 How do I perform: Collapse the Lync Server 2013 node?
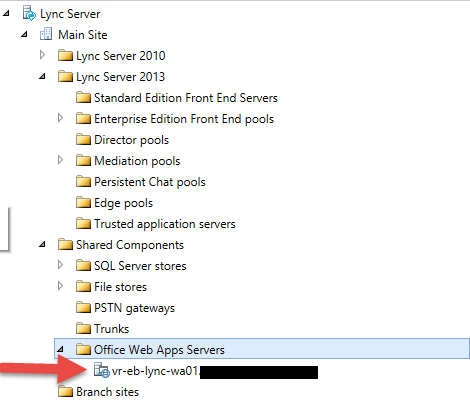click(42, 77)
